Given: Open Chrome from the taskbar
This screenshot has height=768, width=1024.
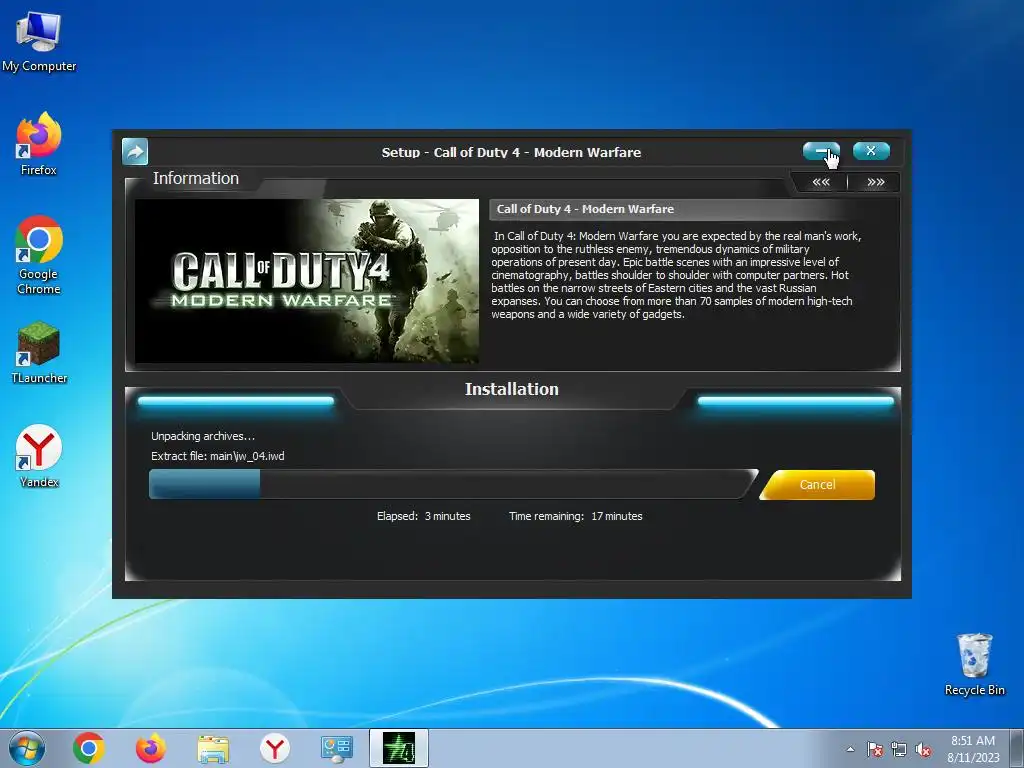Looking at the screenshot, I should (x=89, y=748).
